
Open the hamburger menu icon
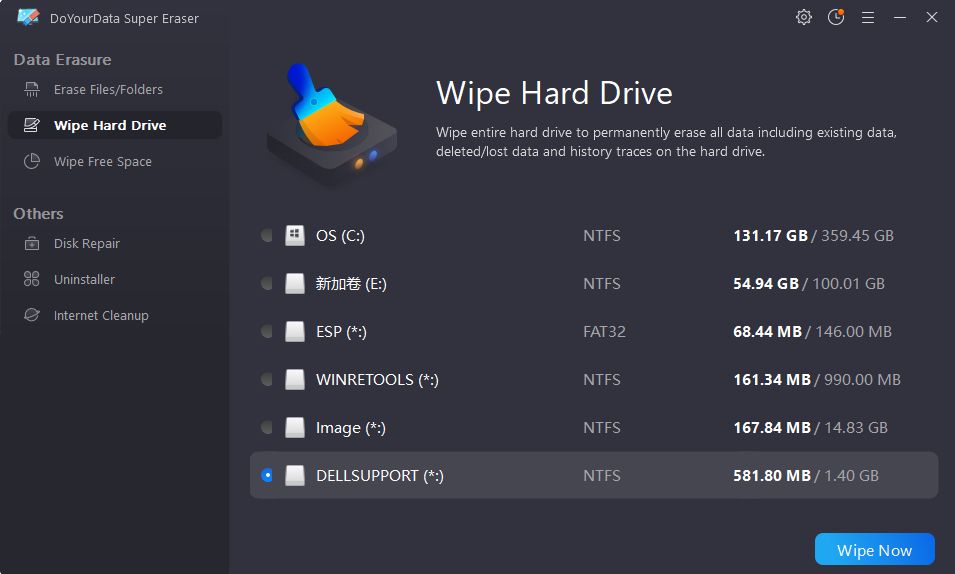pyautogui.click(x=868, y=18)
